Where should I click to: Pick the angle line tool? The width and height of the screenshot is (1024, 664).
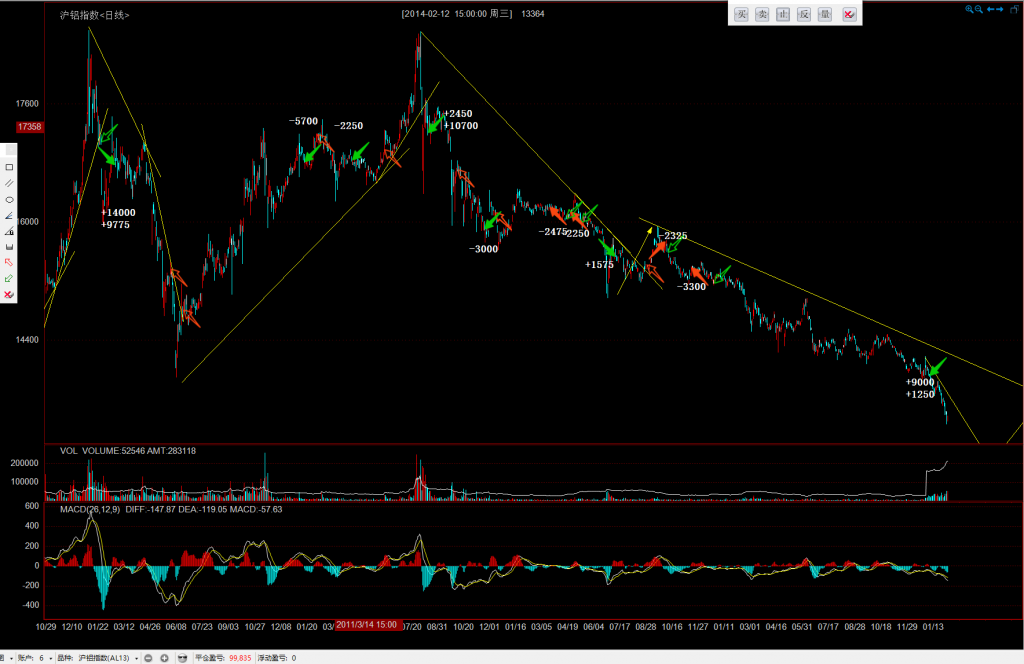9,215
